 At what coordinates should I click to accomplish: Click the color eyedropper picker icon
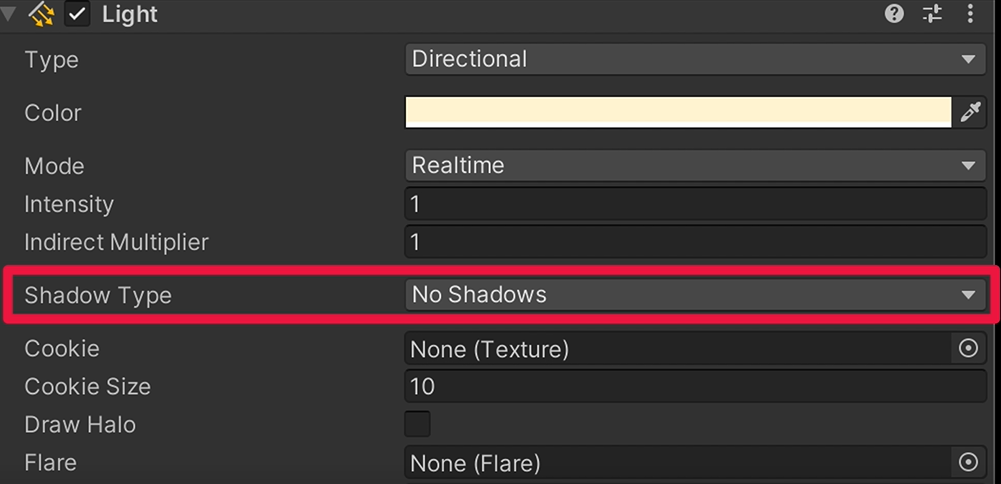click(970, 113)
